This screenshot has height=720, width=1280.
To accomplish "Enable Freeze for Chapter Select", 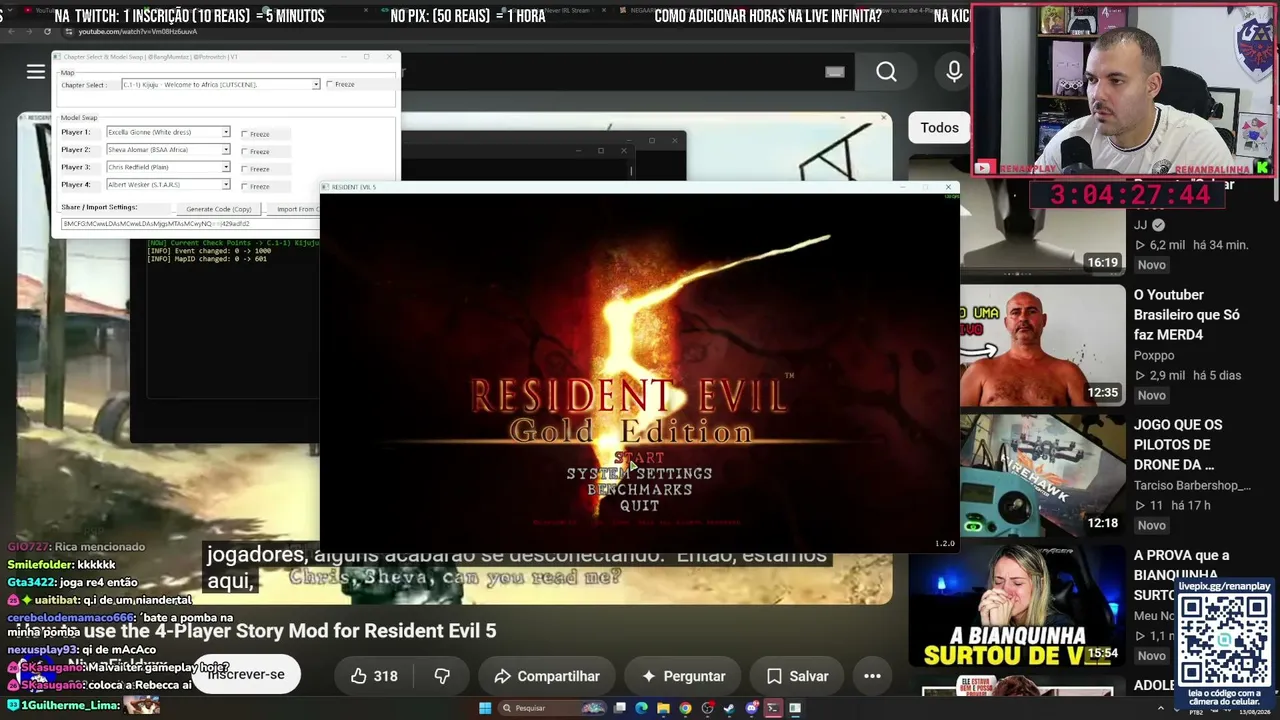I will (330, 84).
